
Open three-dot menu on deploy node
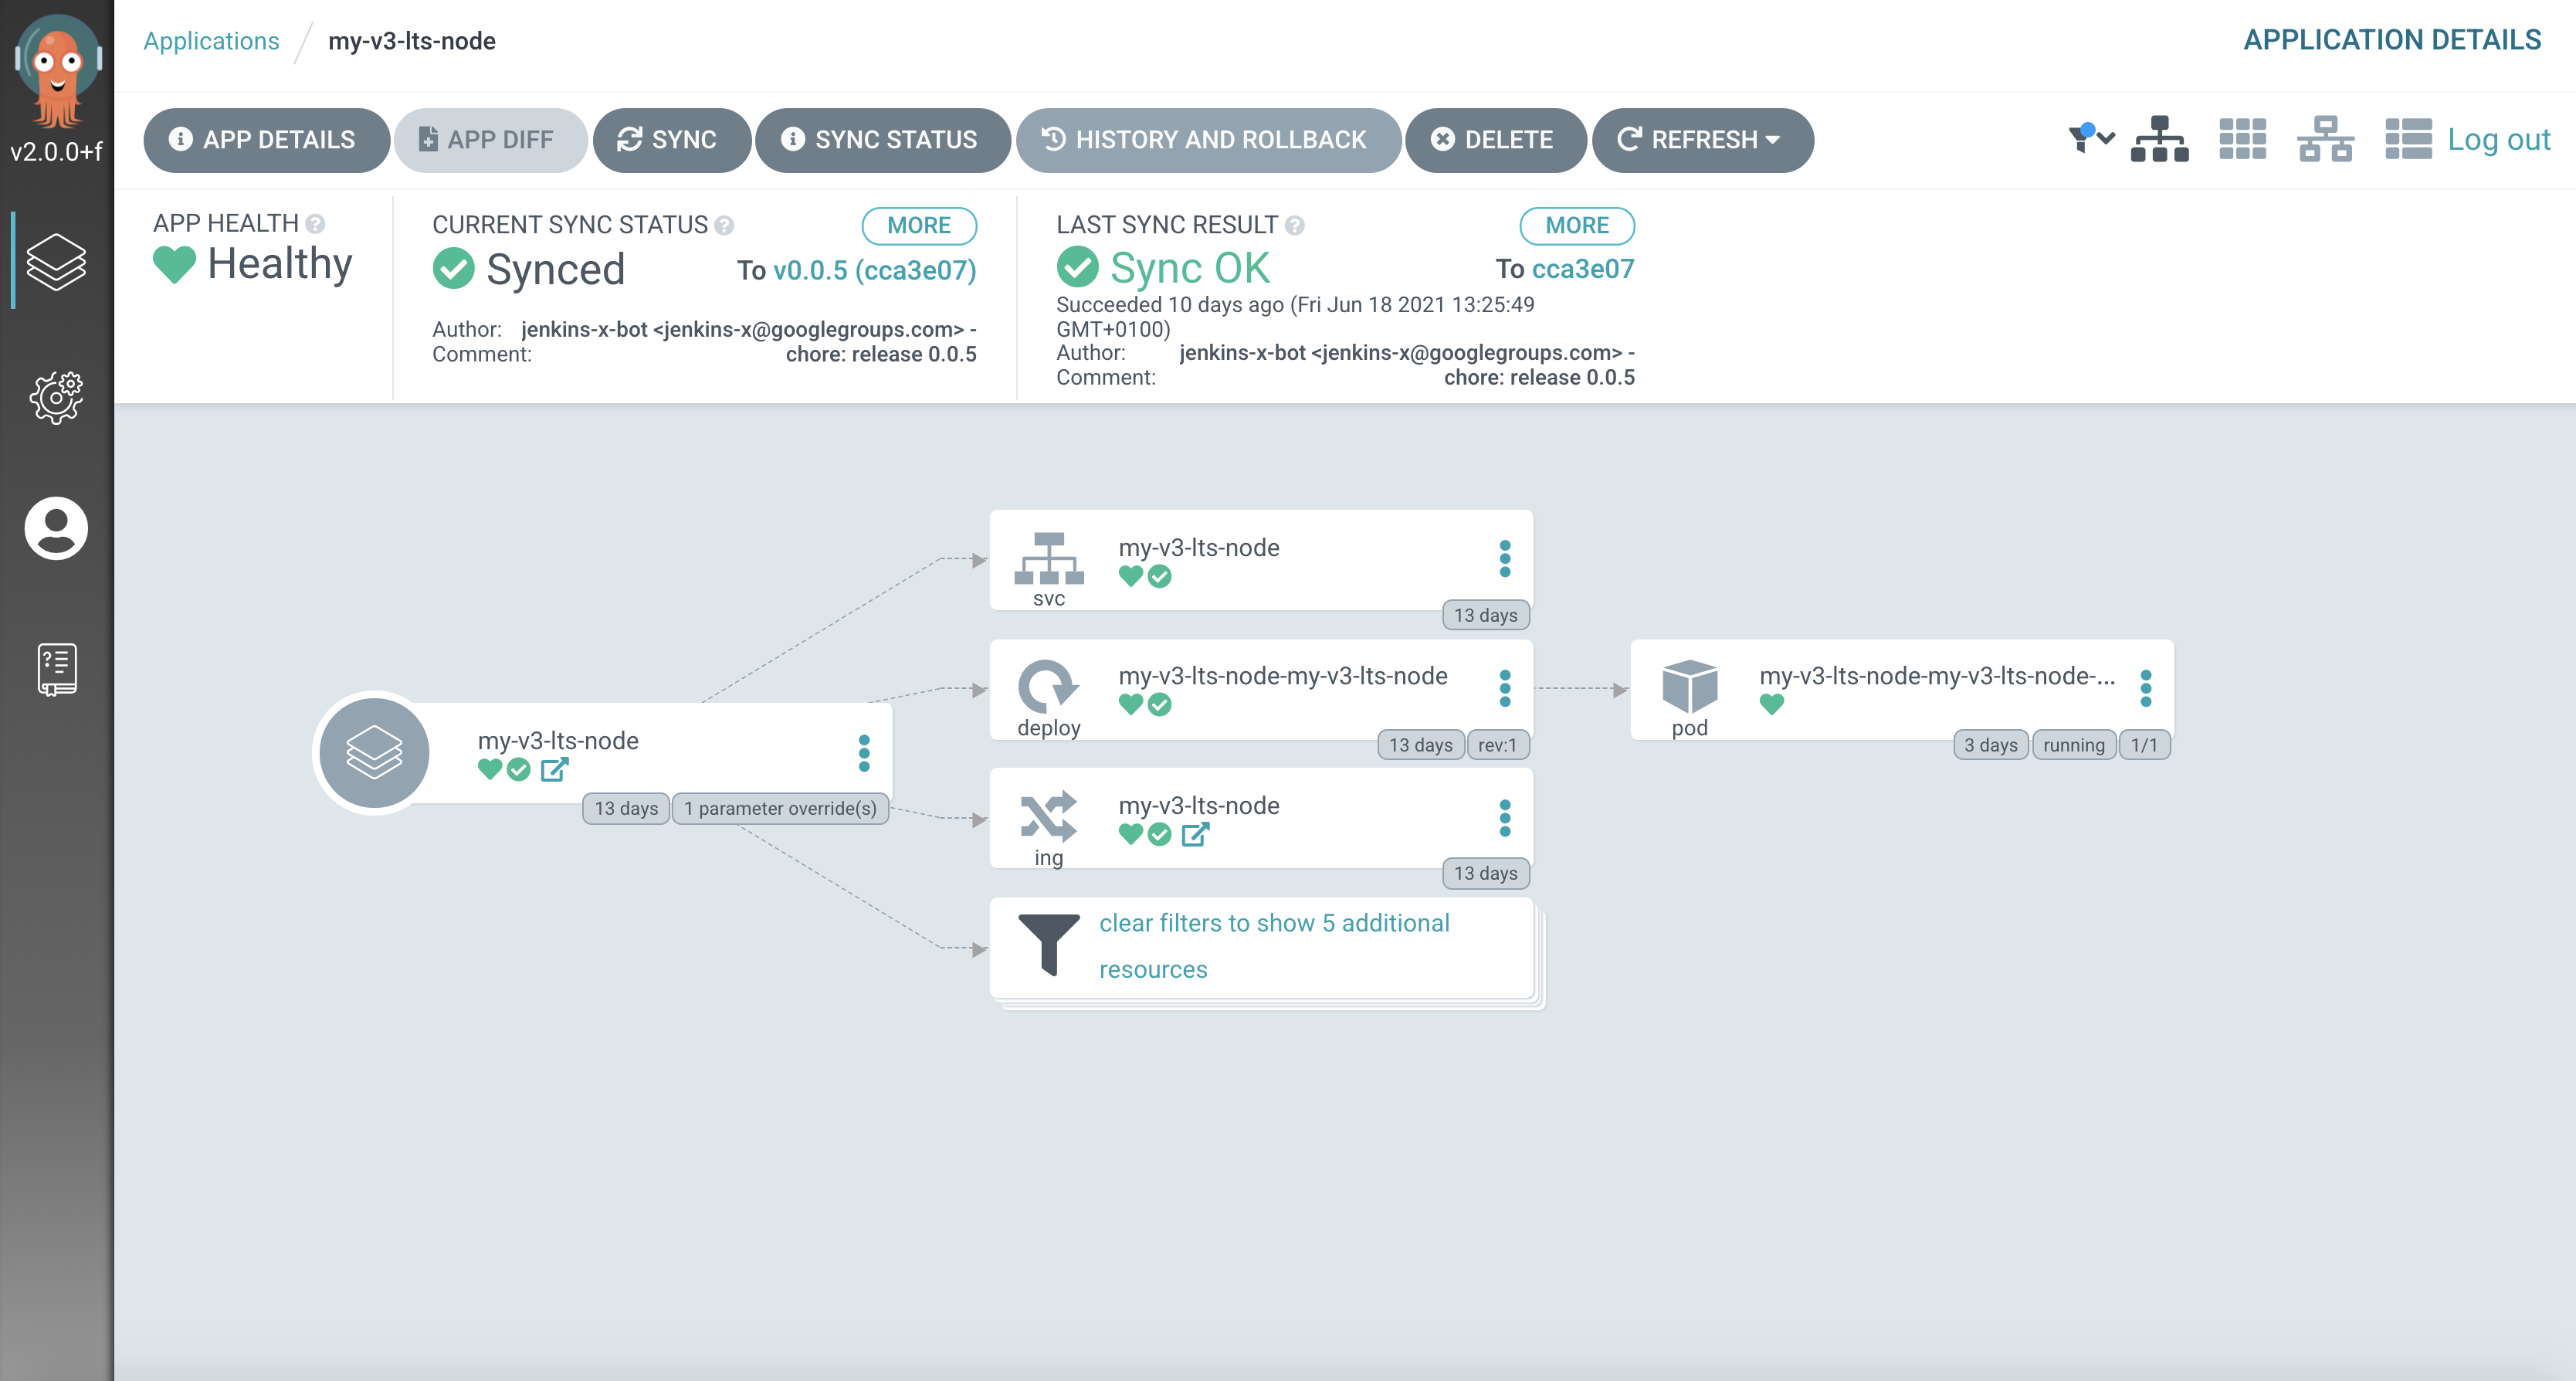[x=1504, y=688]
